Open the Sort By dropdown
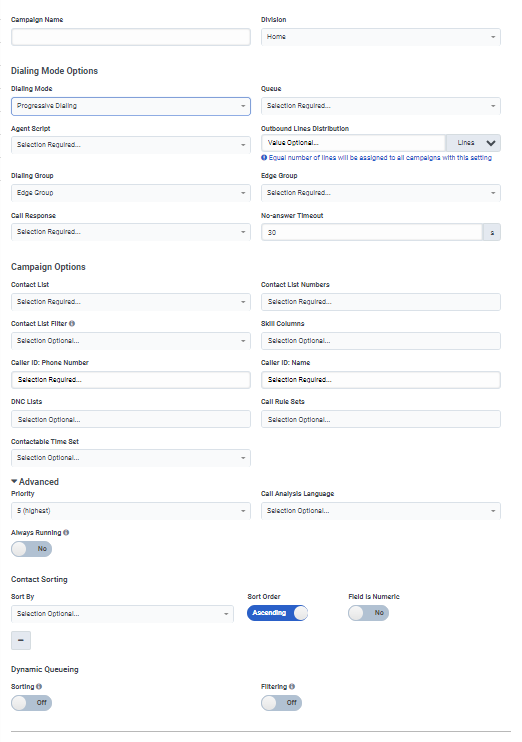 122,614
